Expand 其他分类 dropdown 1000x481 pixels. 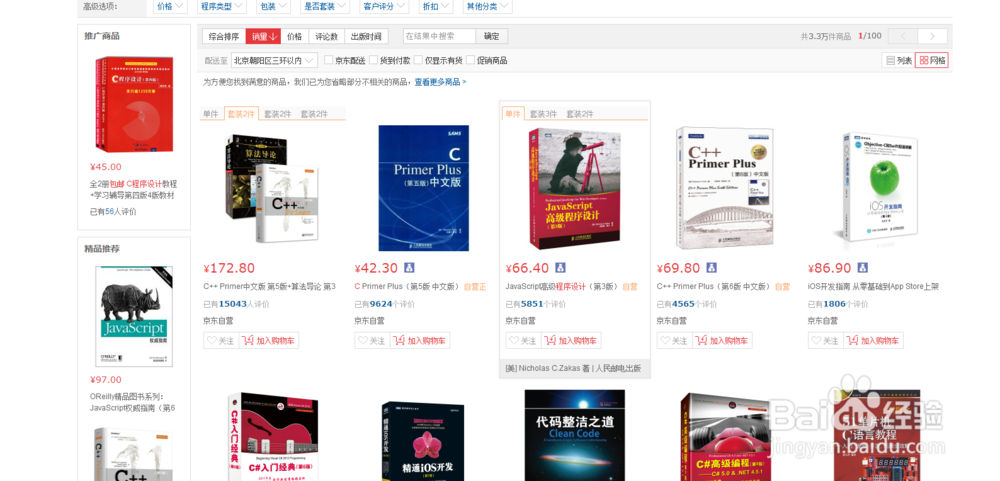[487, 6]
